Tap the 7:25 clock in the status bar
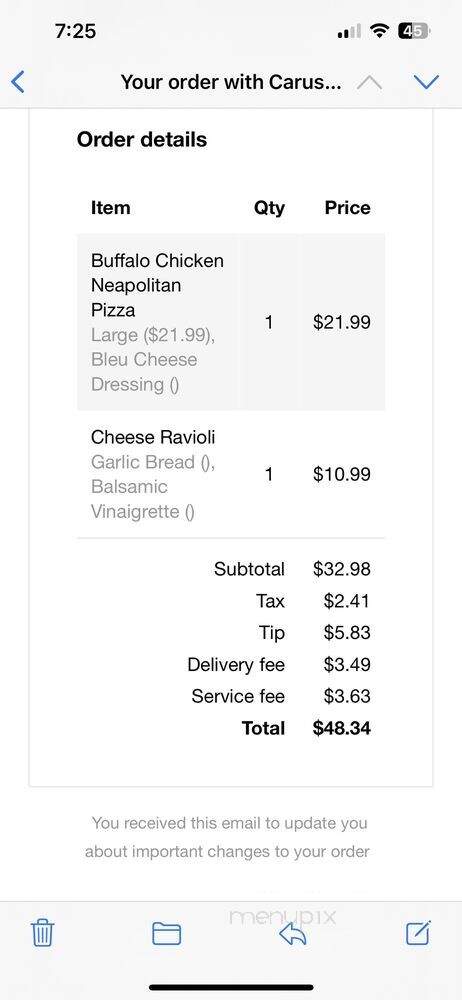Screen dimensions: 462x1000 pos(75,31)
